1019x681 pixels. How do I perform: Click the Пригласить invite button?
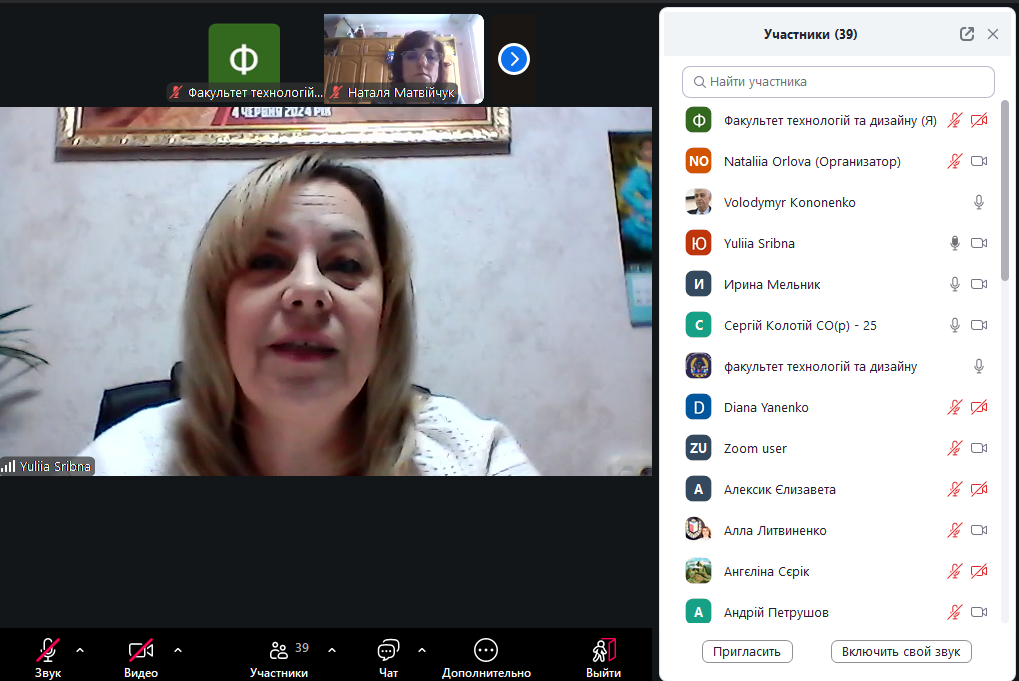click(747, 652)
